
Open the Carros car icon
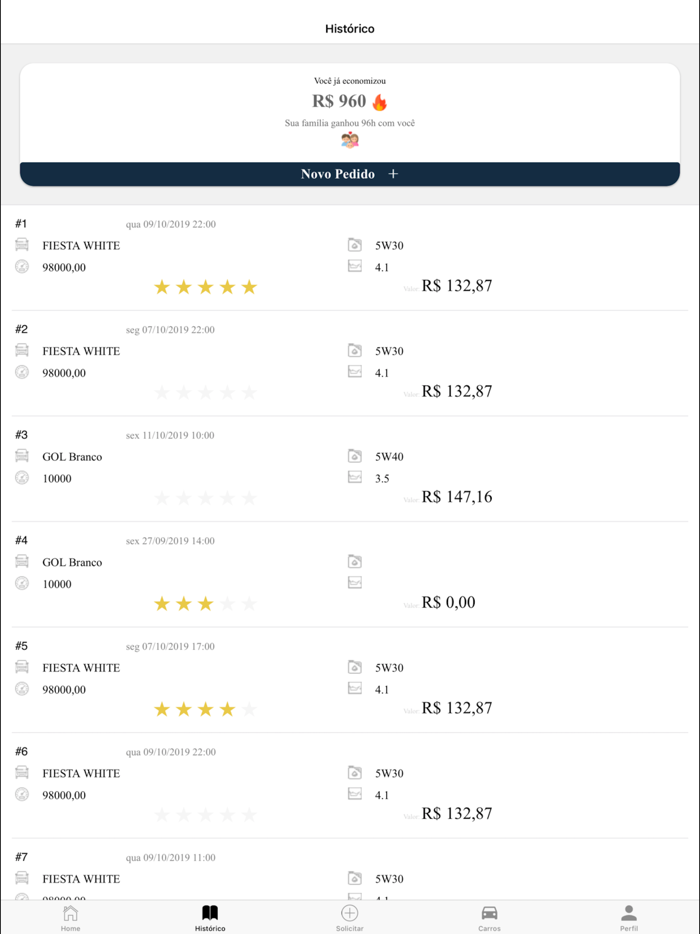[489, 913]
